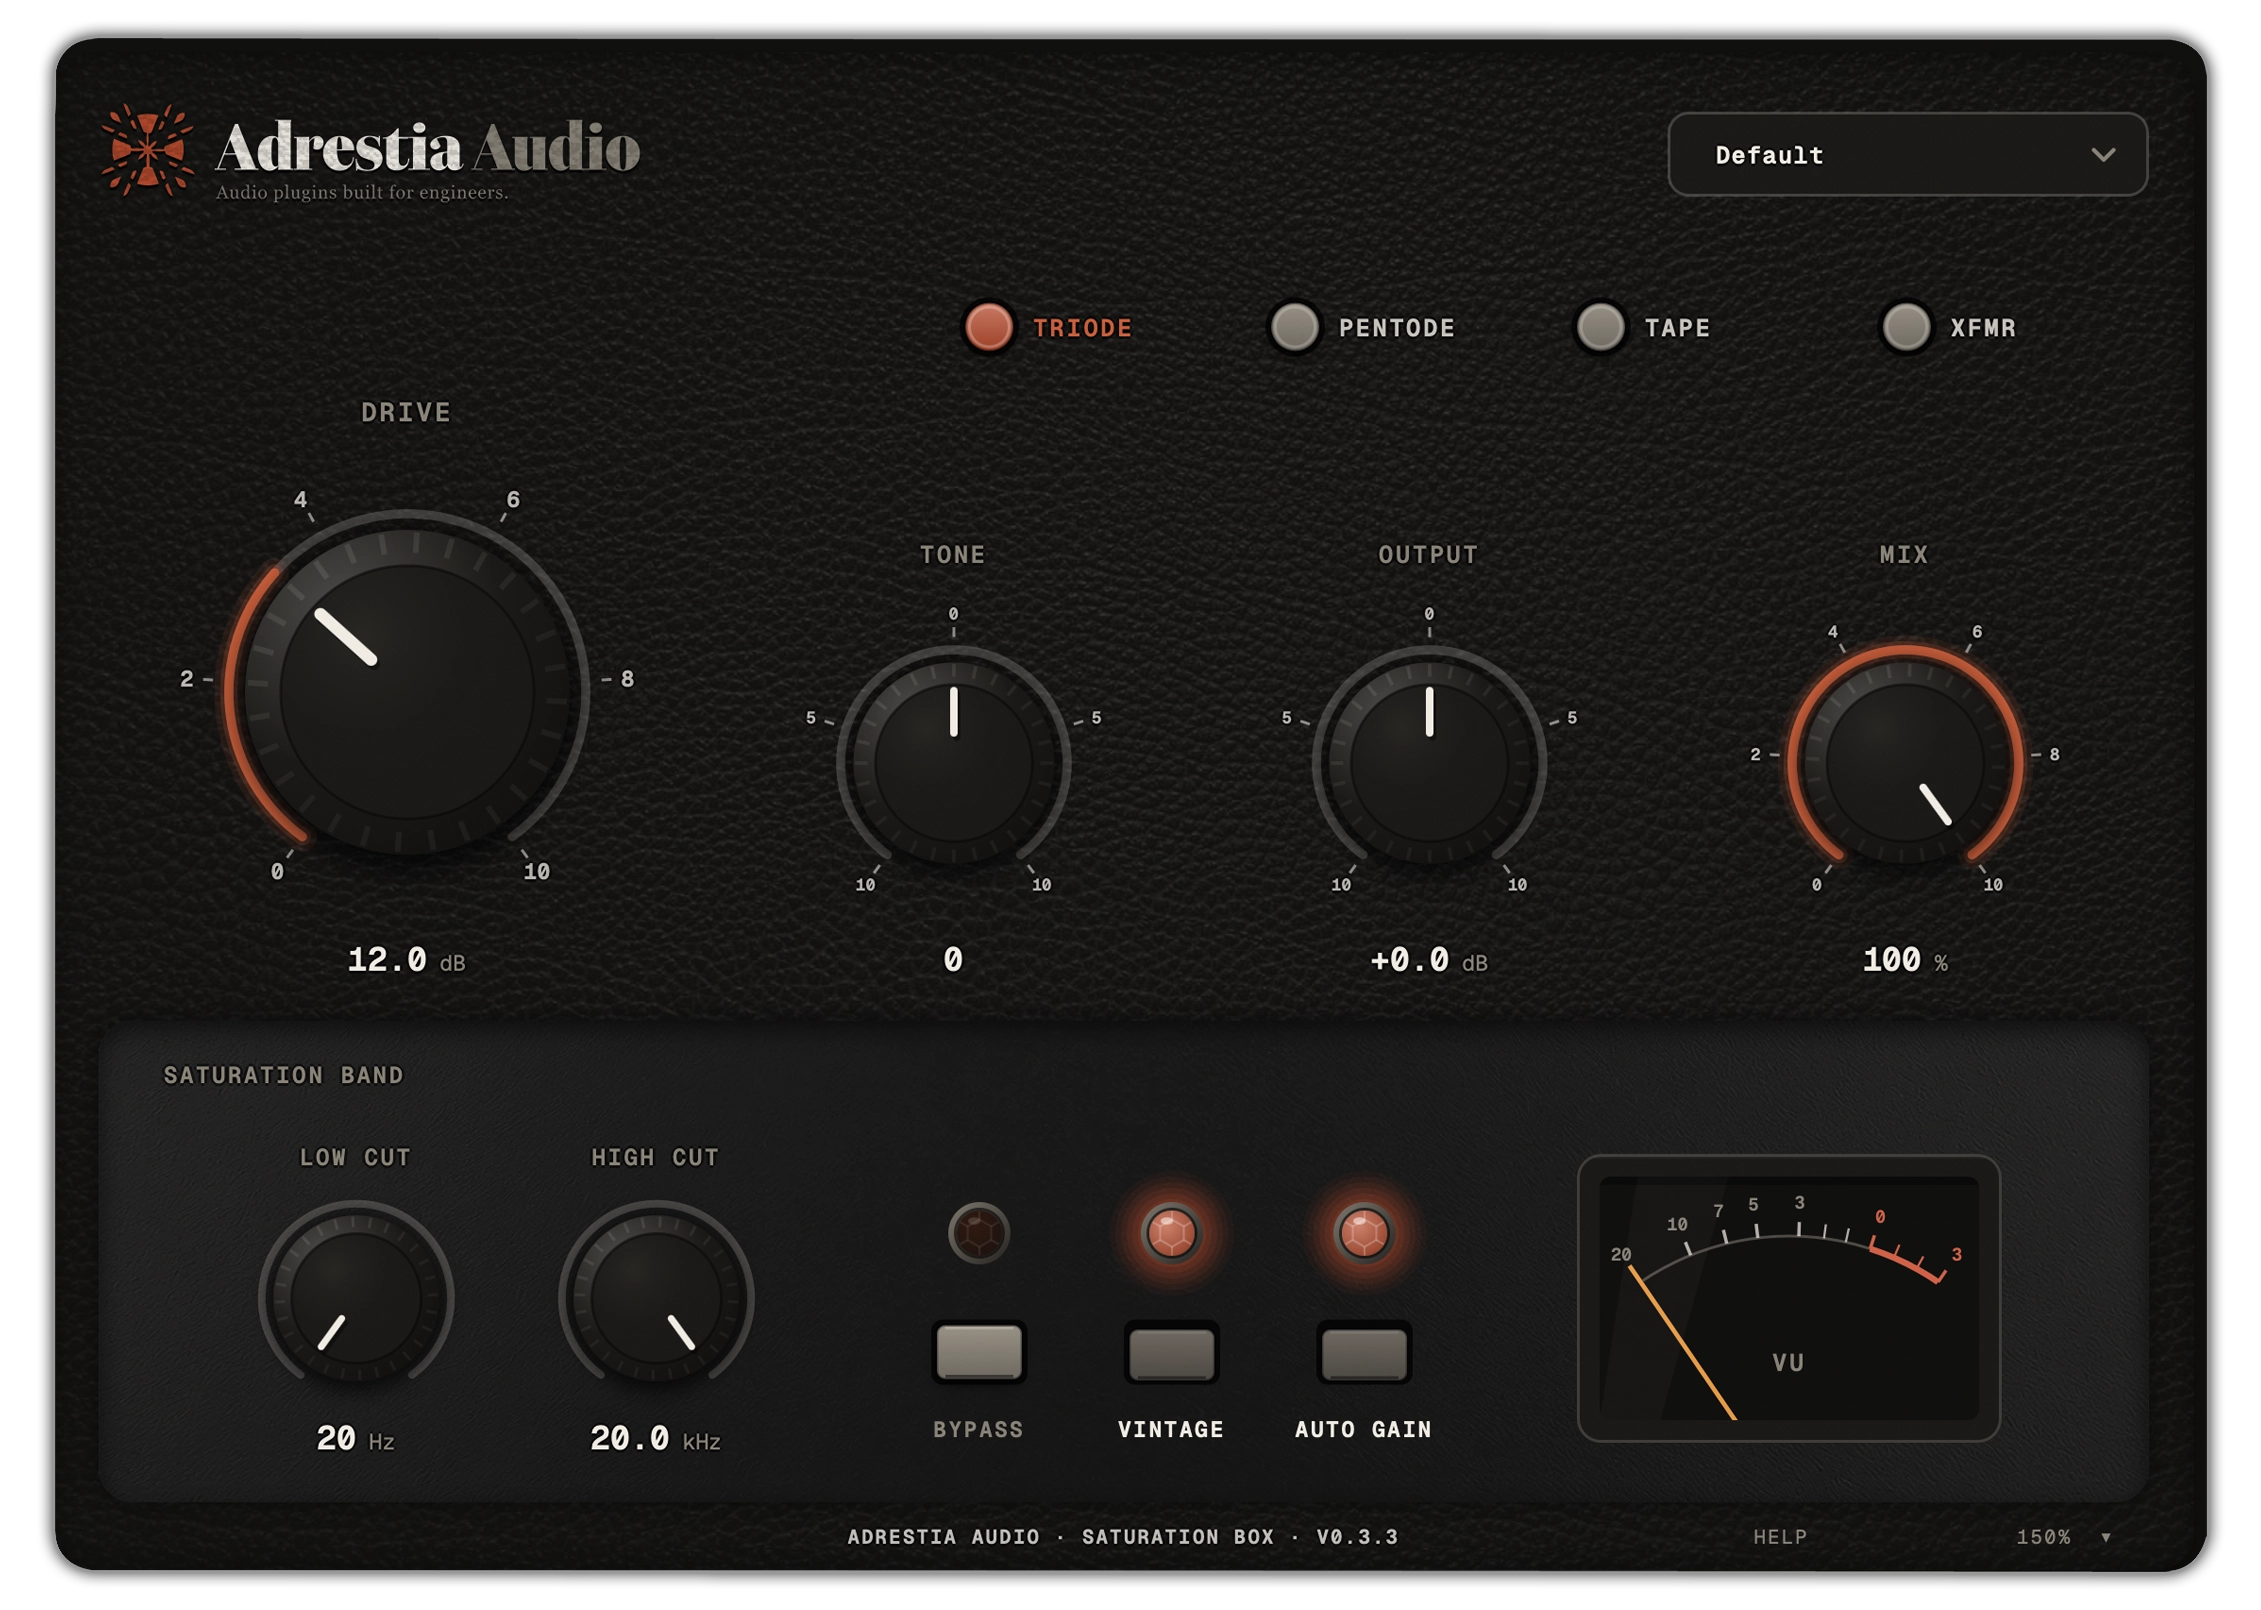Click the 20 Hz low cut value
Viewport: 2261px width, 1610px height.
pos(355,1439)
